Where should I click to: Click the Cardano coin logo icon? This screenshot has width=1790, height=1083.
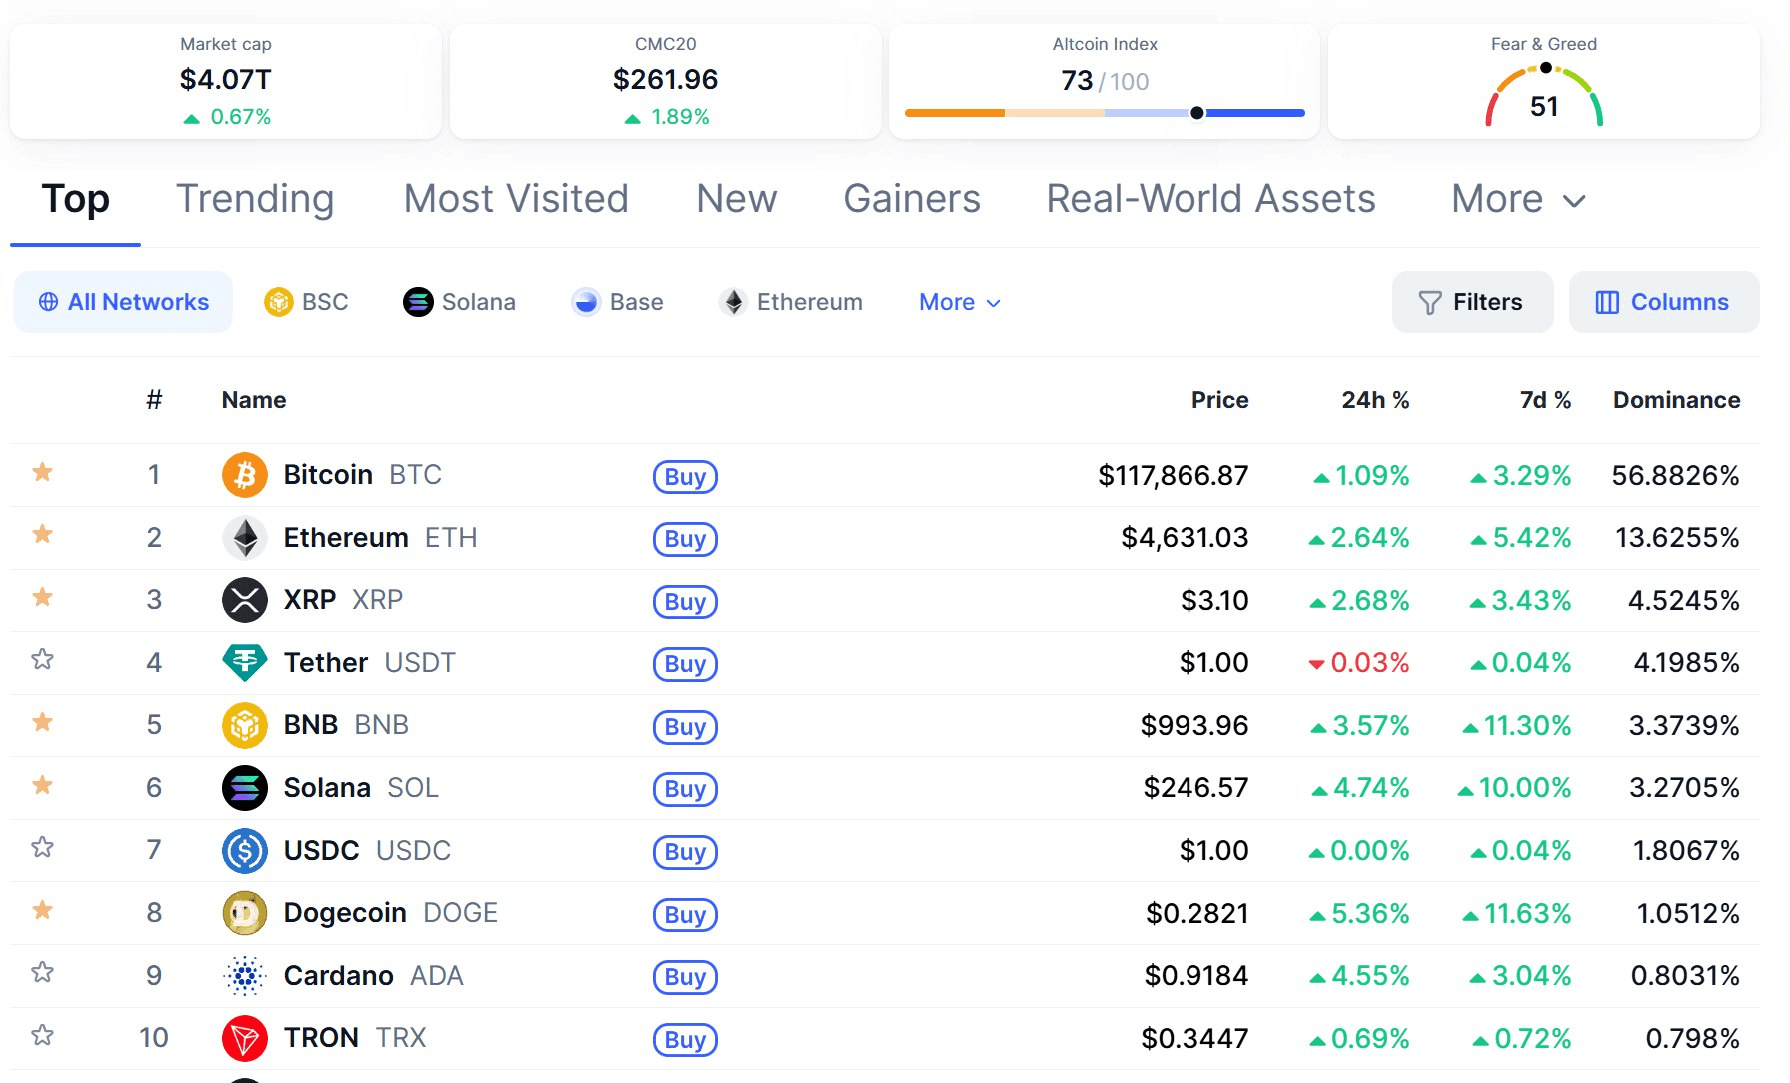pyautogui.click(x=245, y=975)
